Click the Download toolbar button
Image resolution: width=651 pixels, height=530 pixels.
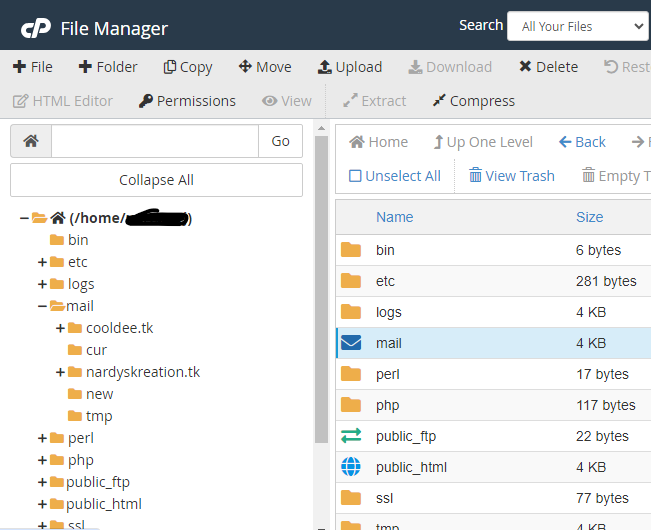pyautogui.click(x=450, y=67)
